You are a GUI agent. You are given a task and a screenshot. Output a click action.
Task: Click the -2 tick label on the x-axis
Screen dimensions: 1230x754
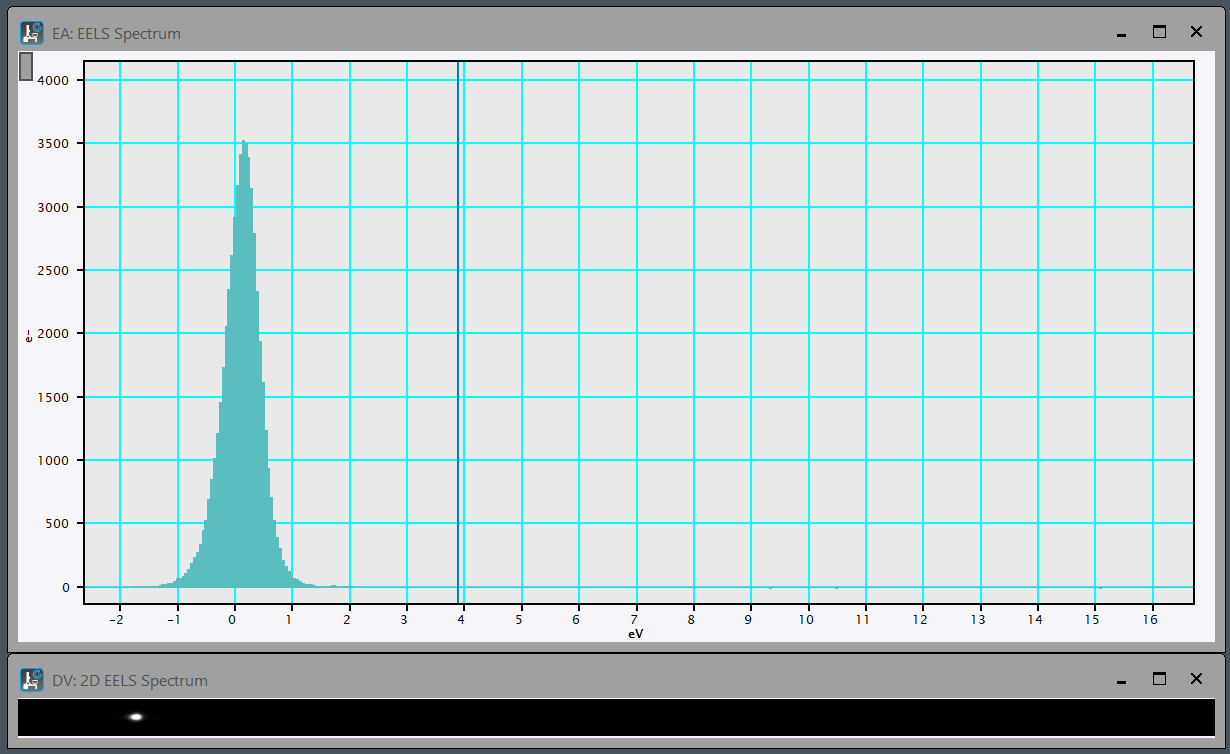point(116,620)
